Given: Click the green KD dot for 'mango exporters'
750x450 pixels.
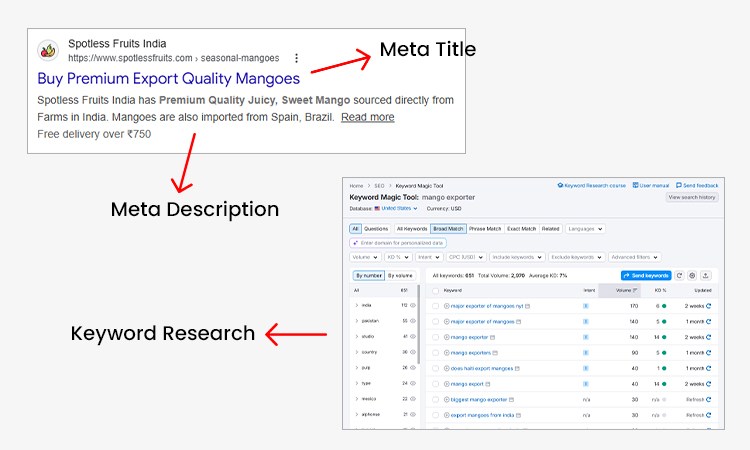Looking at the screenshot, I should (x=664, y=353).
